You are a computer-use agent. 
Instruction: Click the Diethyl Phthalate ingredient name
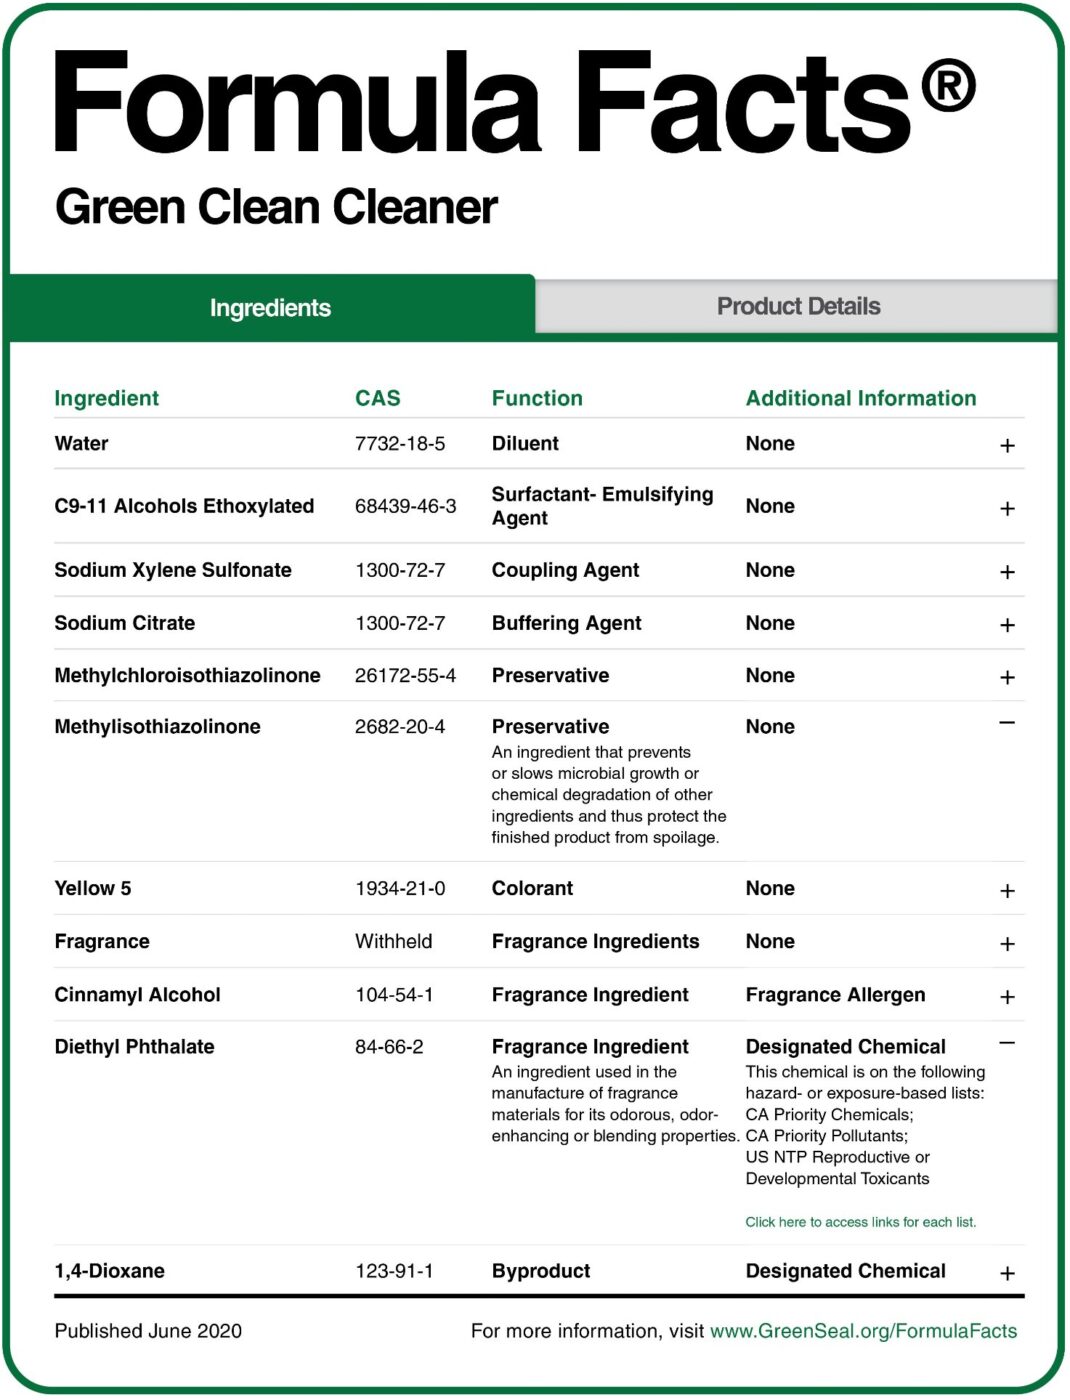134,1047
